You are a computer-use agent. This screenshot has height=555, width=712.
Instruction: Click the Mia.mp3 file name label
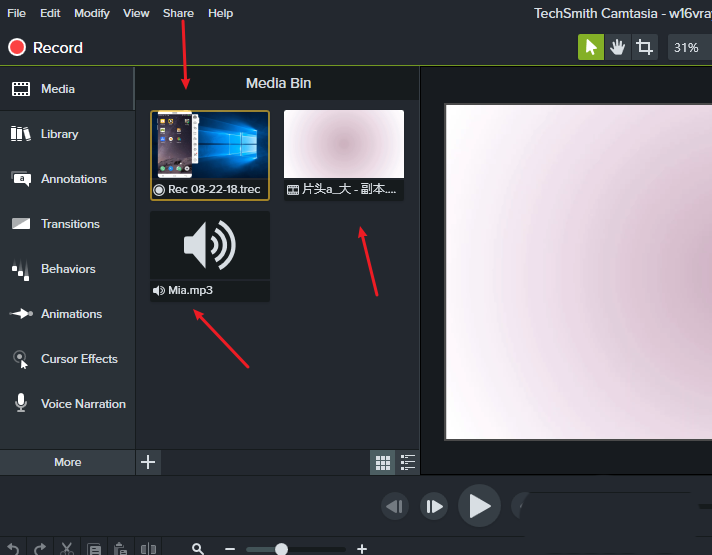click(x=190, y=290)
